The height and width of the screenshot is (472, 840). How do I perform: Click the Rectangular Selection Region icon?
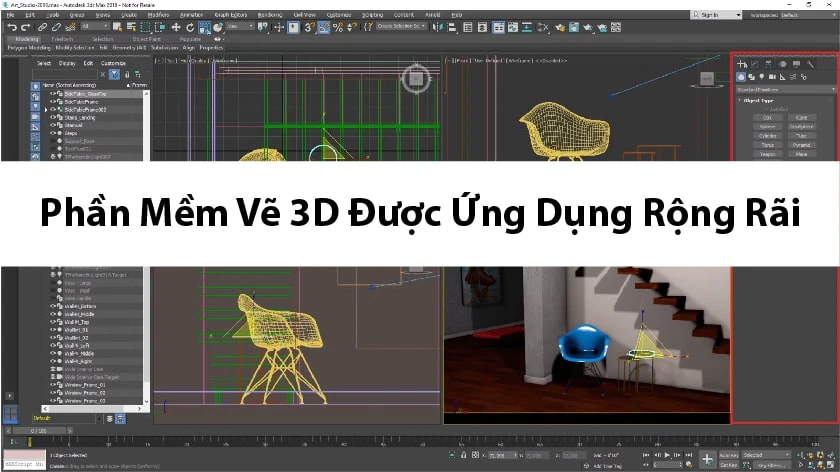click(145, 27)
